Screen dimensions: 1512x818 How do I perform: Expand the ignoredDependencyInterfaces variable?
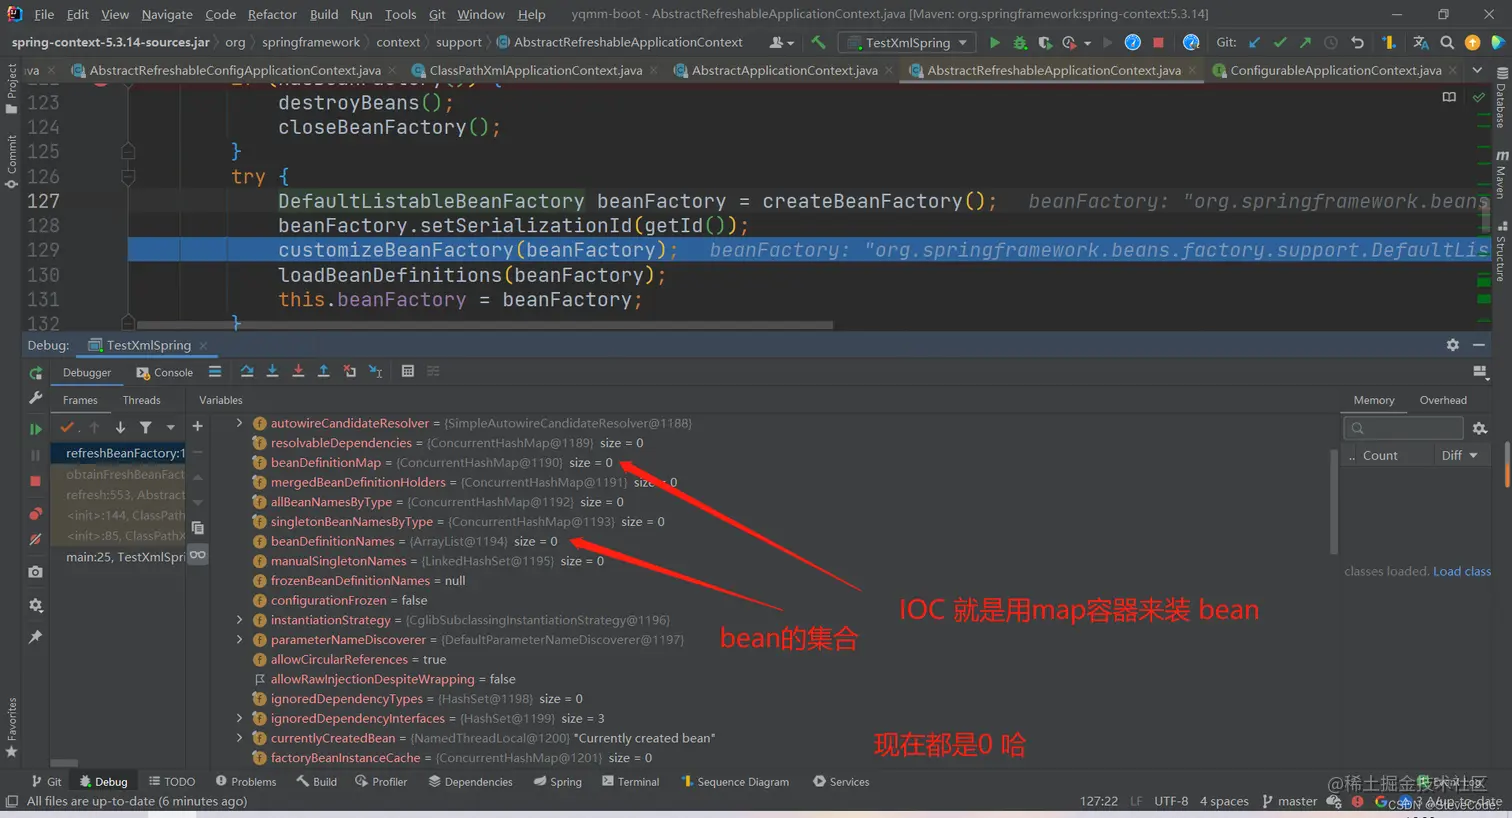(239, 718)
